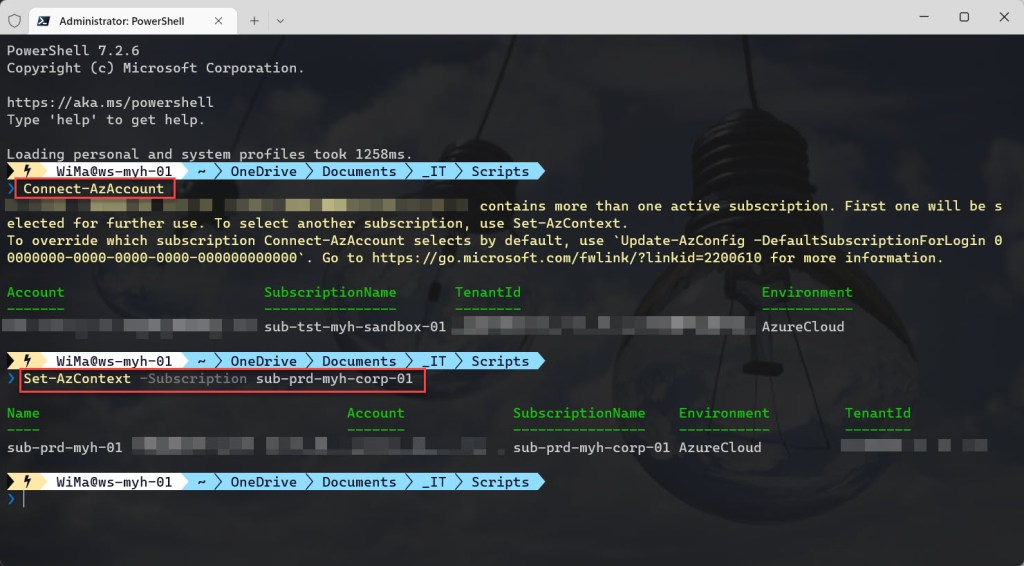Expand the new tab profiles dropdown arrow
This screenshot has height=566, width=1024.
280,20
